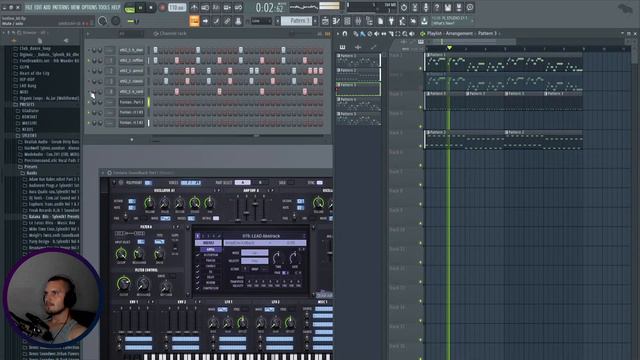Select Pattern 4 in the picker list
Screen dimensions: 640x360
[x=358, y=104]
